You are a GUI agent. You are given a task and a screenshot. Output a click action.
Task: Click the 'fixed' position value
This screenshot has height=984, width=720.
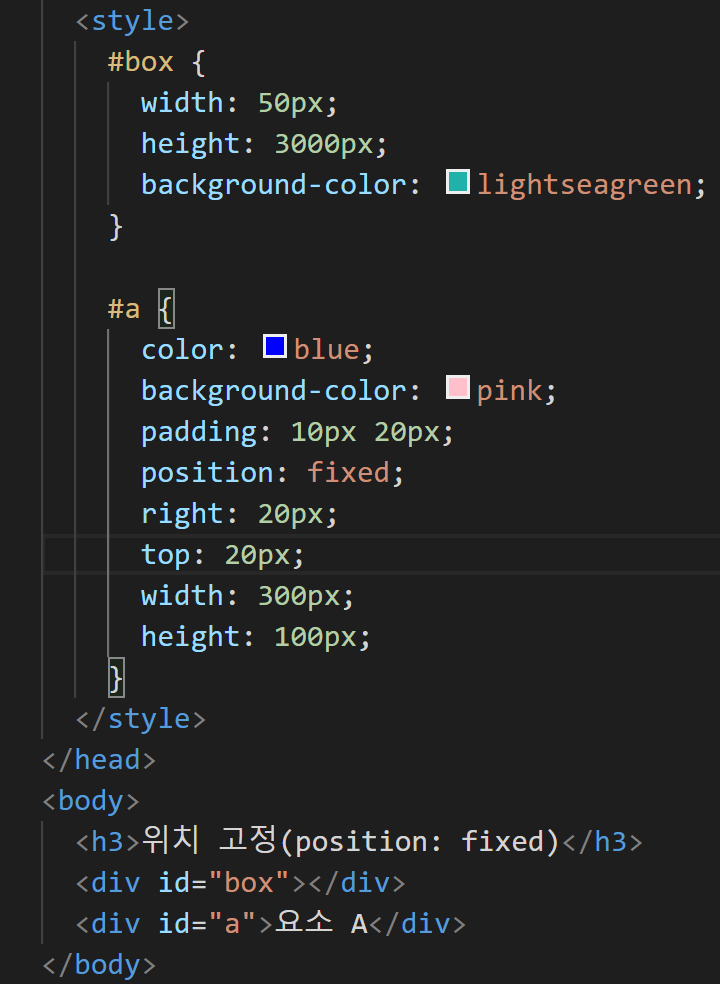pyautogui.click(x=348, y=473)
